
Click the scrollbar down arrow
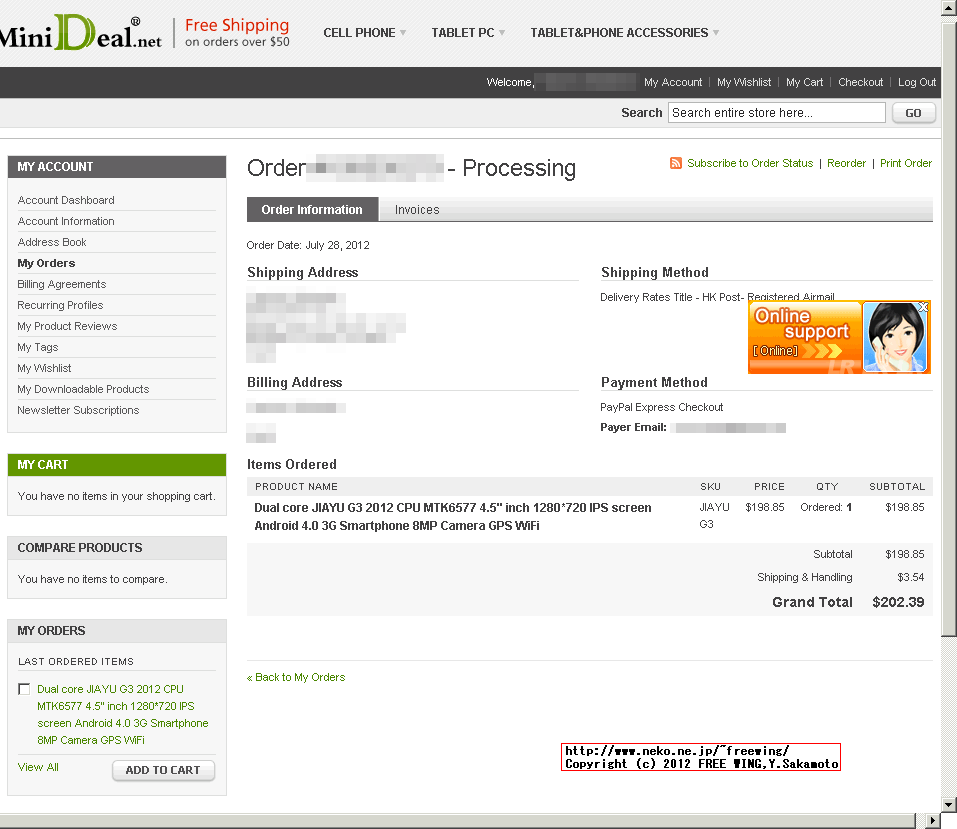click(x=946, y=805)
